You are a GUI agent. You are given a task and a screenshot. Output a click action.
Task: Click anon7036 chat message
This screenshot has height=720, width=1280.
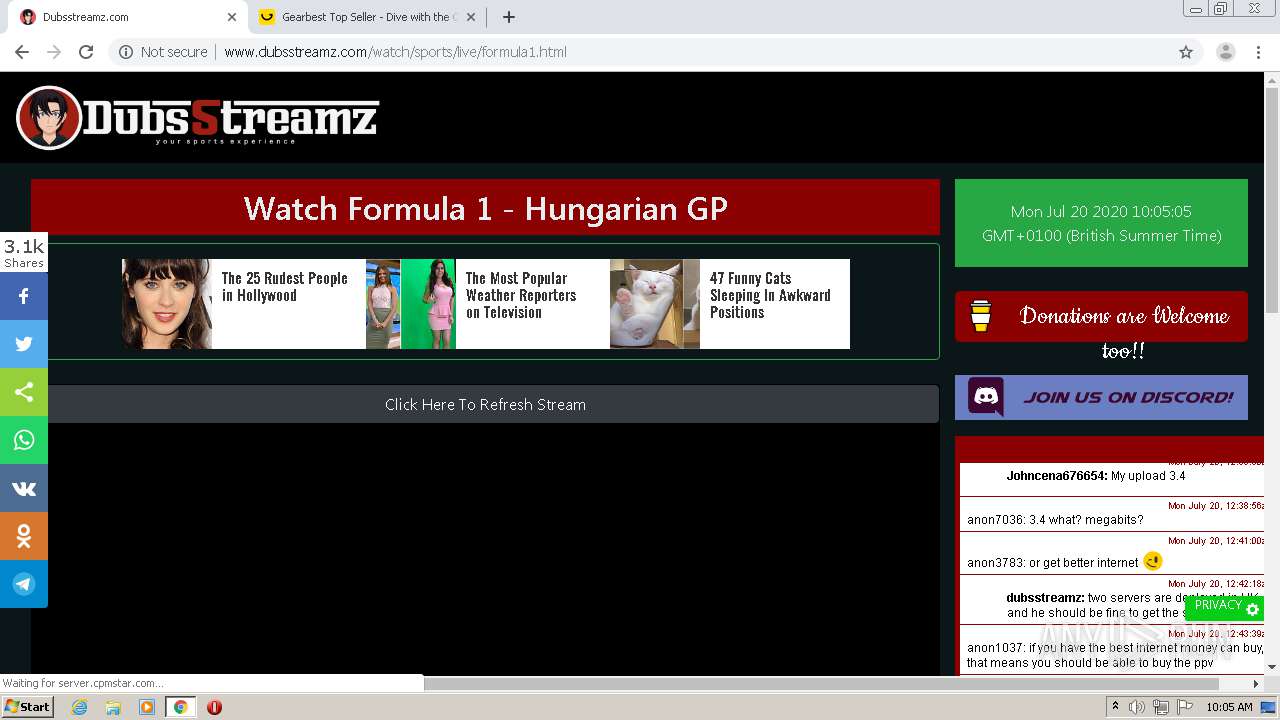pos(1055,520)
